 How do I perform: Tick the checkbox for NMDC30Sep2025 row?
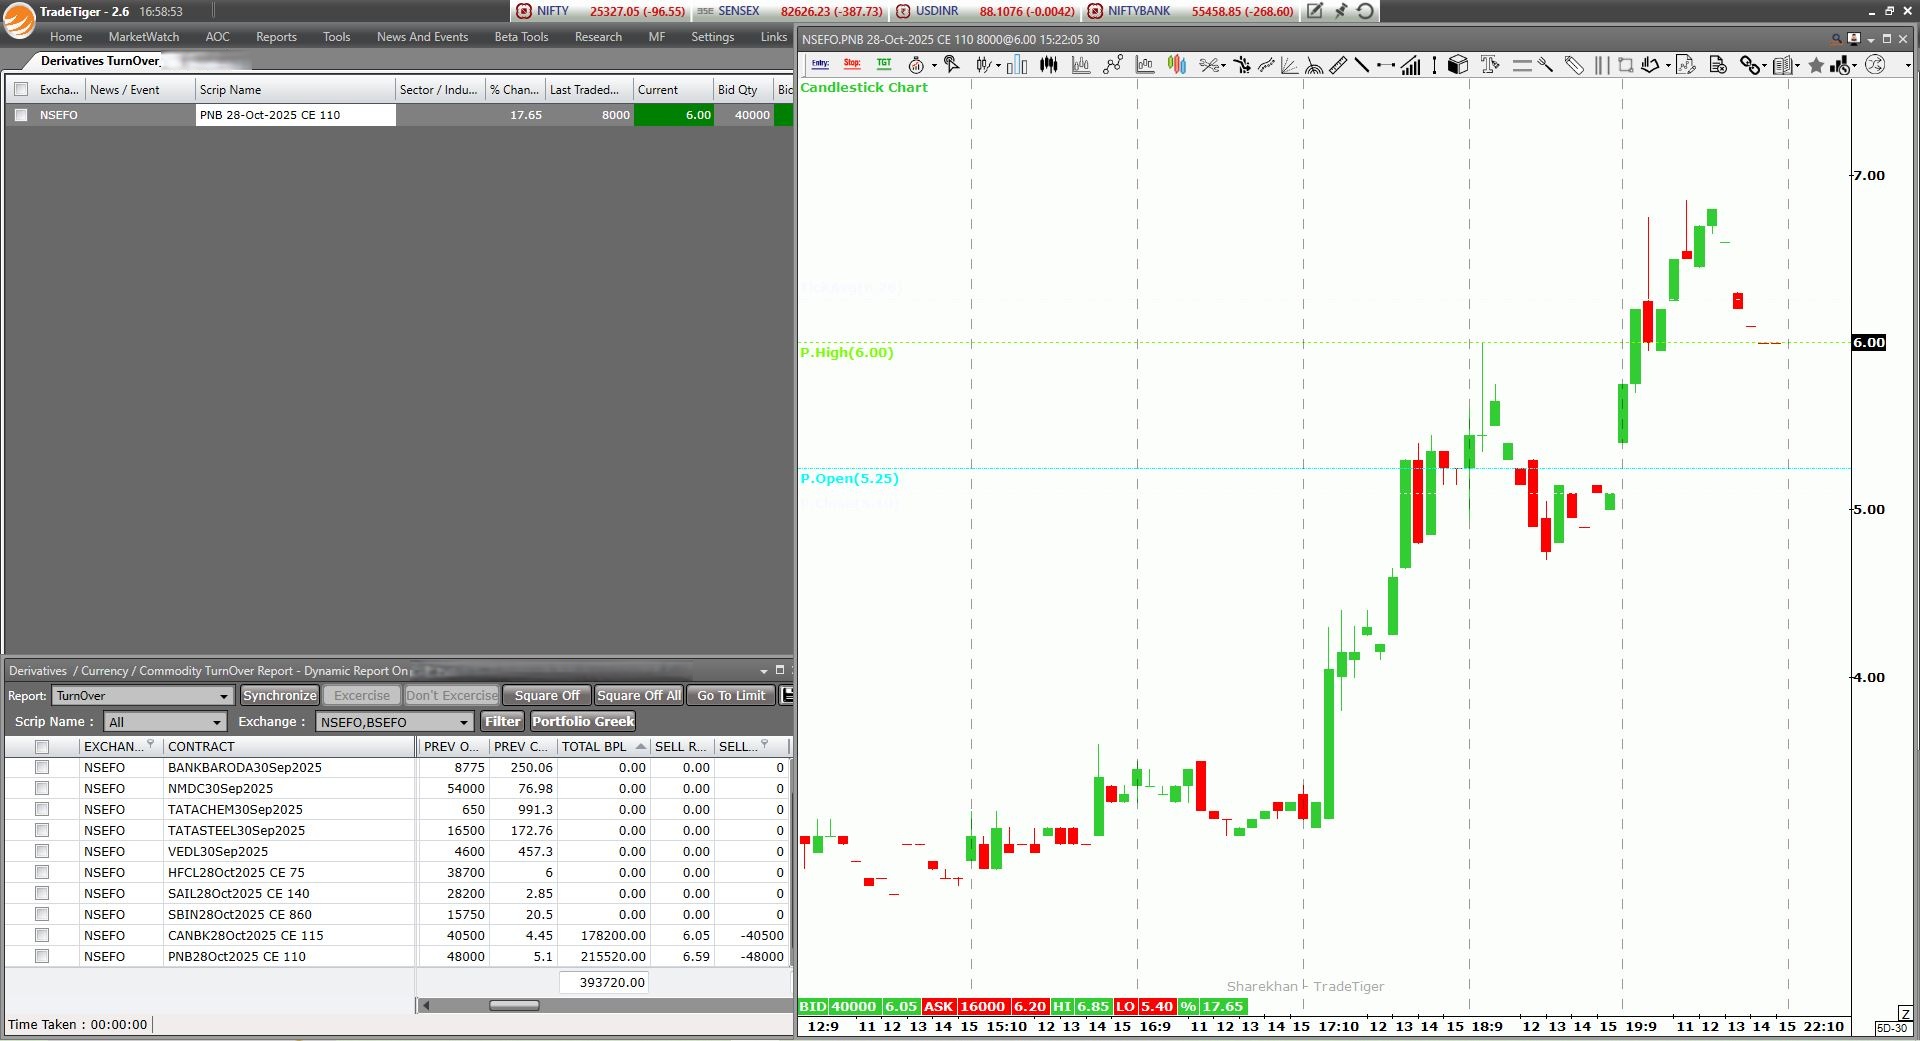point(42,788)
